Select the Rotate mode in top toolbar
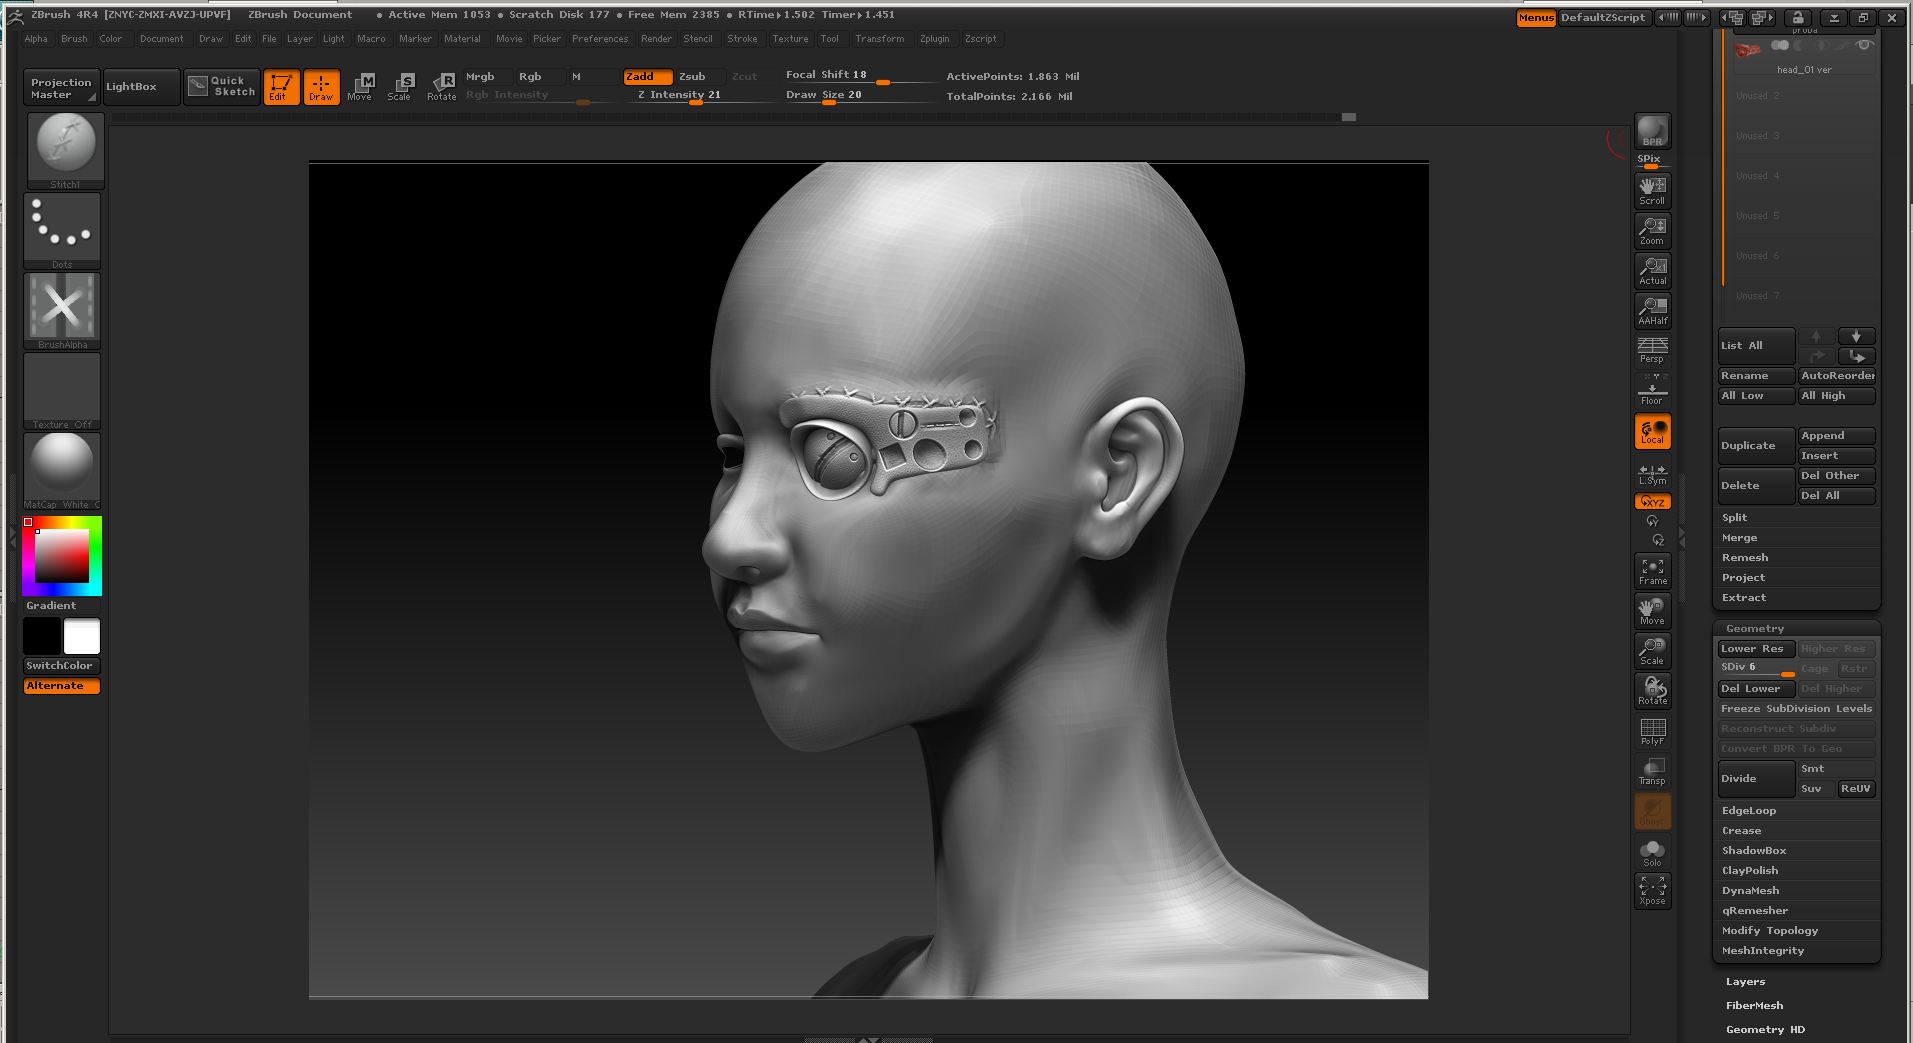This screenshot has width=1913, height=1043. [441, 86]
